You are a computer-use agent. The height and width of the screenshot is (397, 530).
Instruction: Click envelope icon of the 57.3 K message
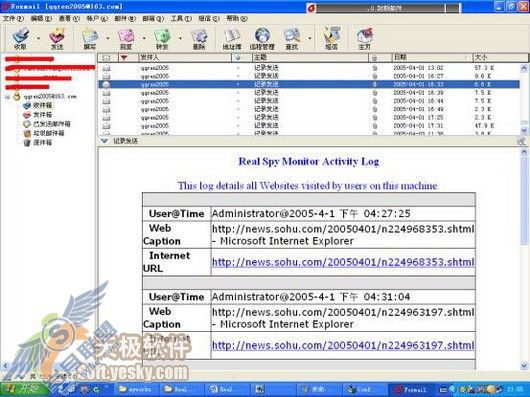point(106,68)
